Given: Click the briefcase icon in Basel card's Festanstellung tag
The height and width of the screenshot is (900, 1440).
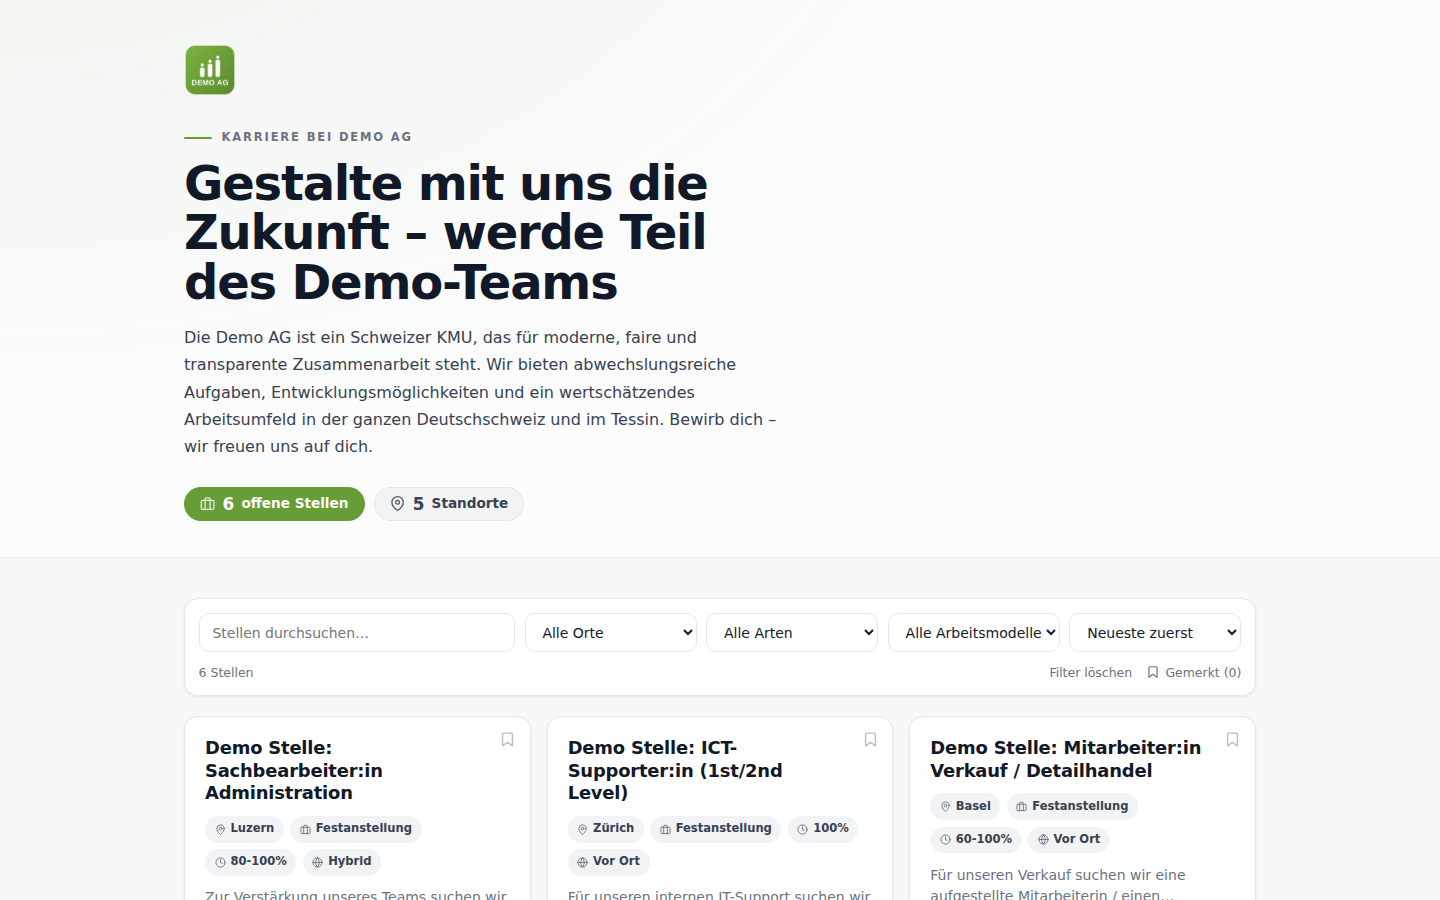Looking at the screenshot, I should coord(1022,807).
